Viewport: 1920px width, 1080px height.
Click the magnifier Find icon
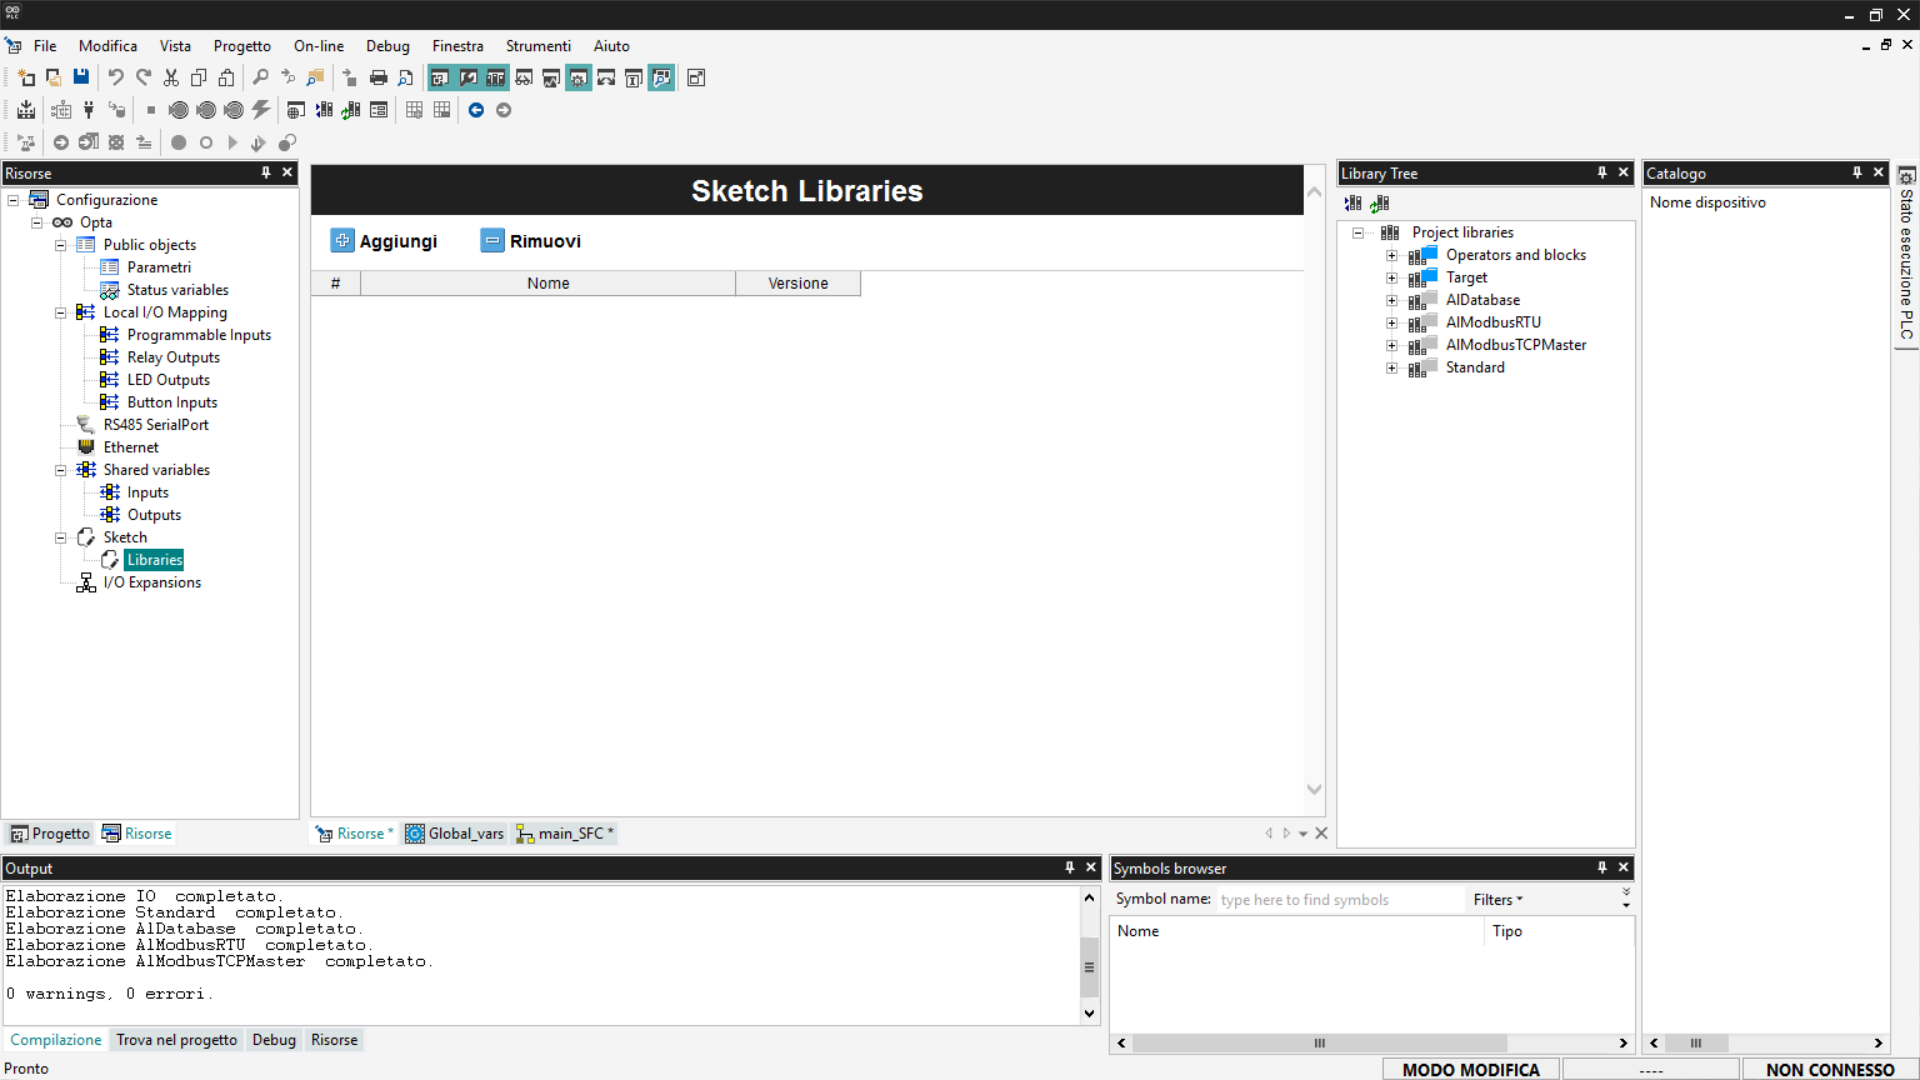[260, 78]
